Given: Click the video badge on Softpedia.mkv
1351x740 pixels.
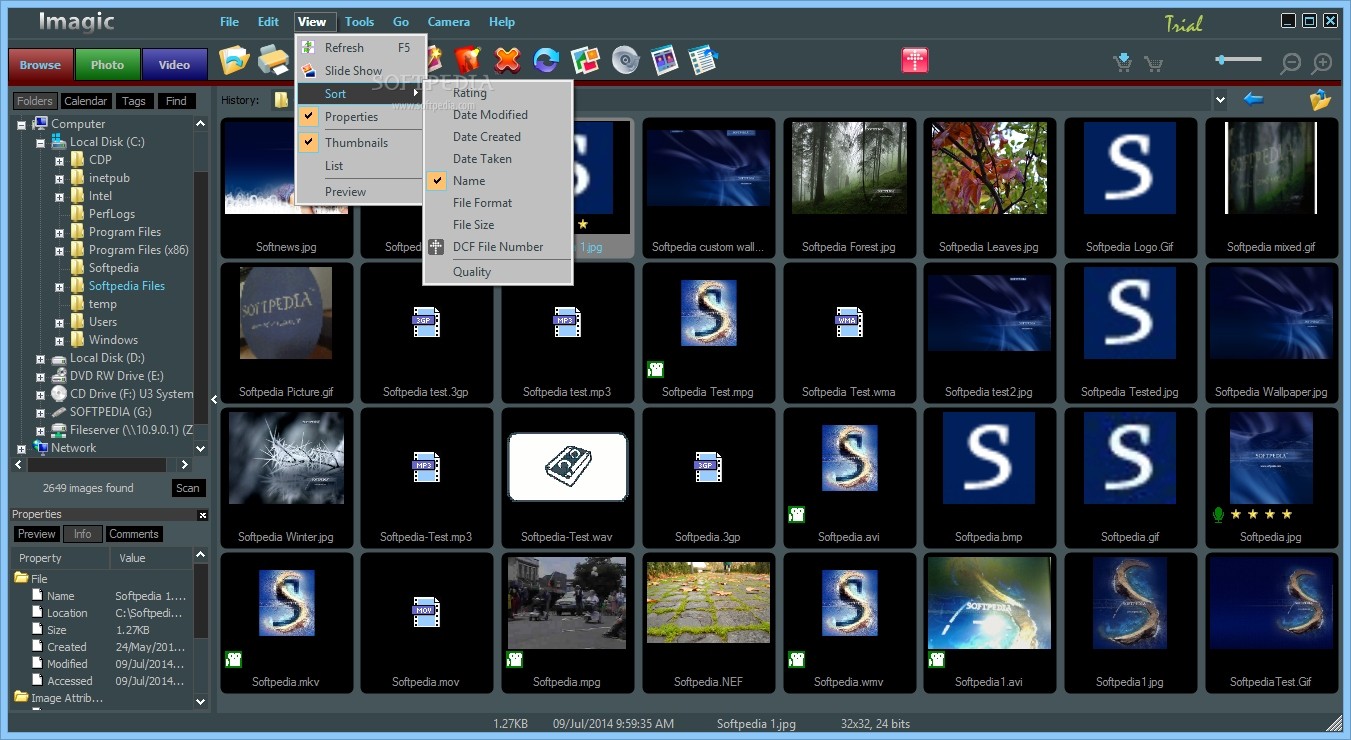Looking at the screenshot, I should pos(233,659).
